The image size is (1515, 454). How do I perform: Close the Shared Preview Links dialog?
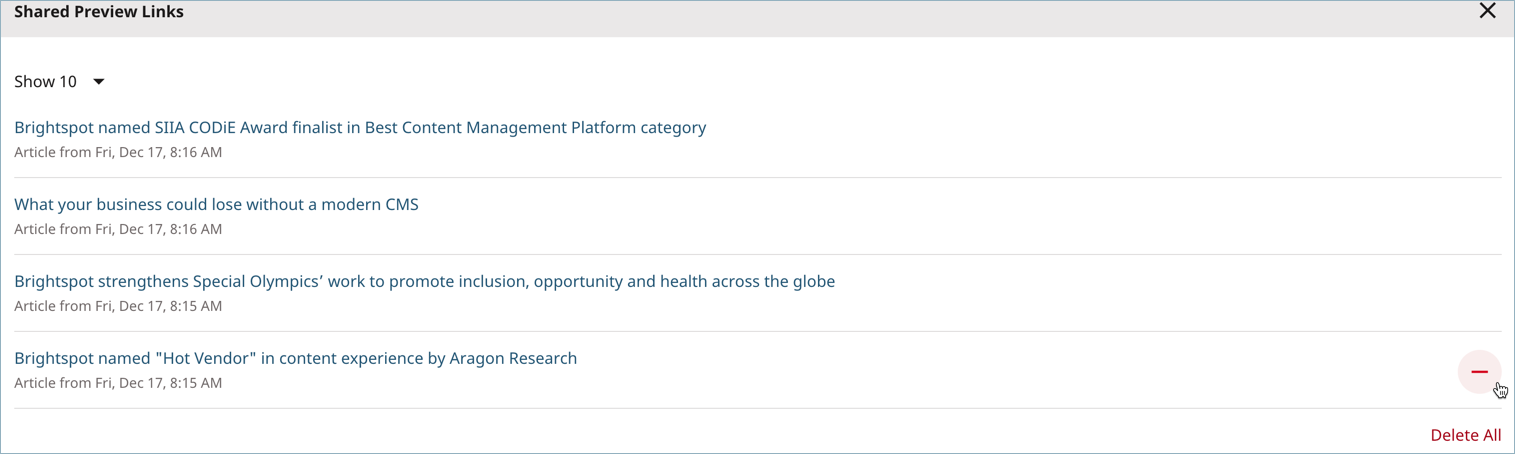[x=1487, y=11]
